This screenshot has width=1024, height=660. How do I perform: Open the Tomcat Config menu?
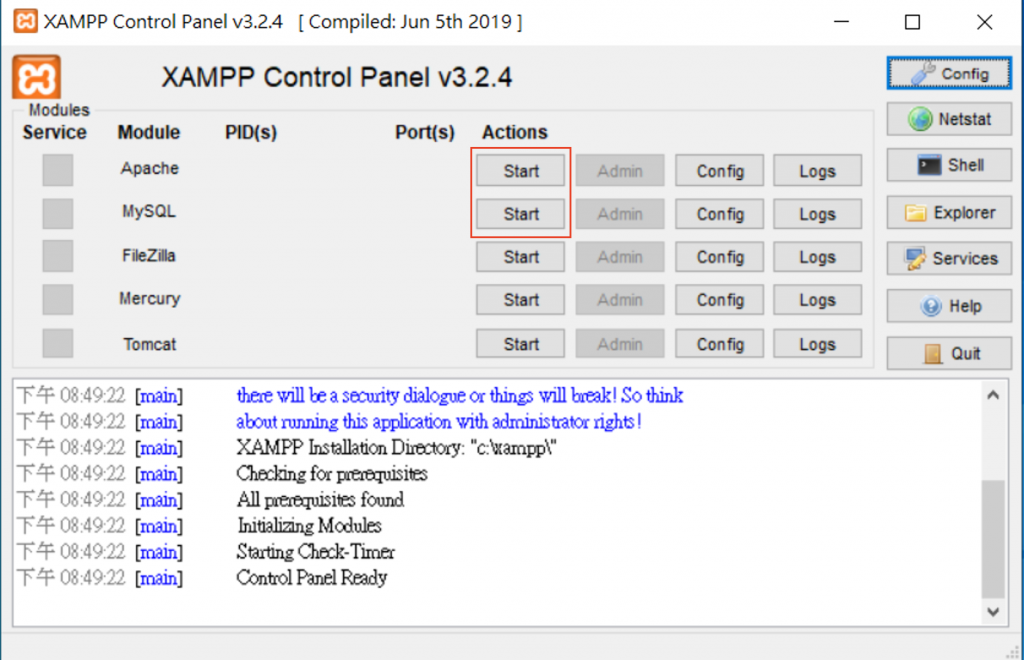[720, 344]
